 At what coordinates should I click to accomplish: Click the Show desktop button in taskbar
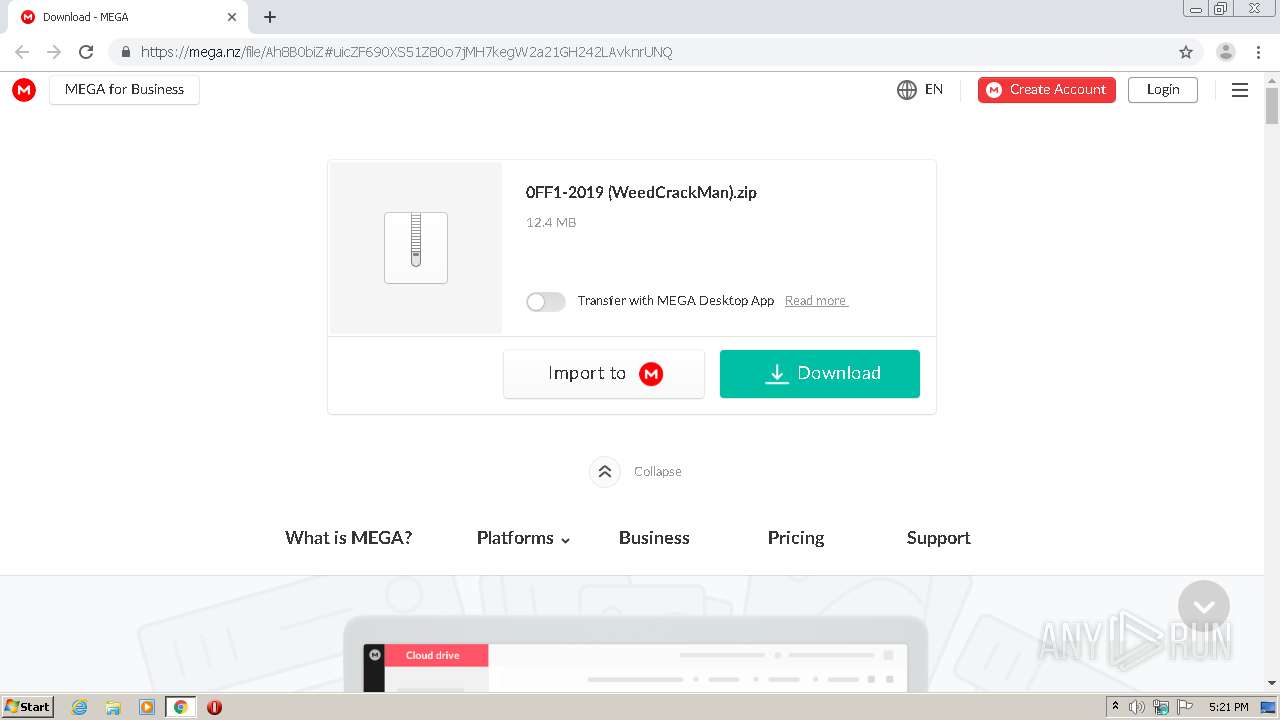(x=1269, y=707)
